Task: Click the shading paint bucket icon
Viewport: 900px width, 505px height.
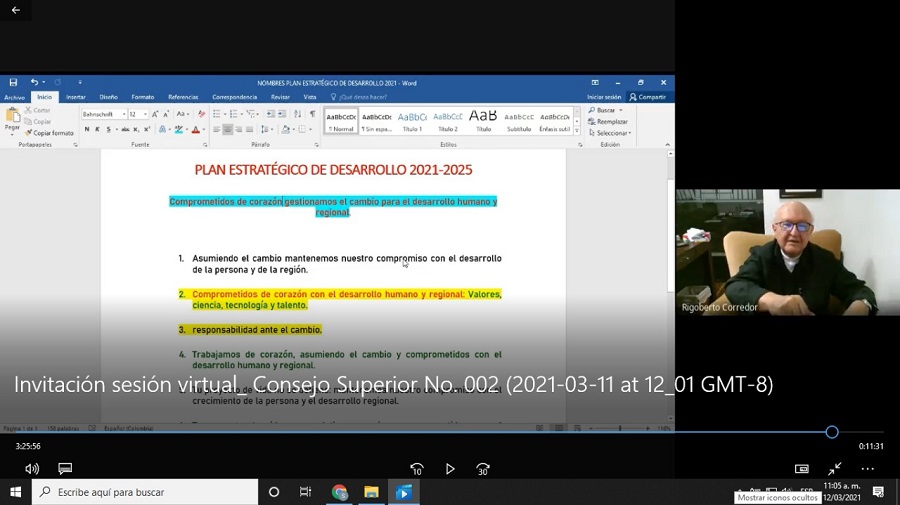Action: point(285,130)
